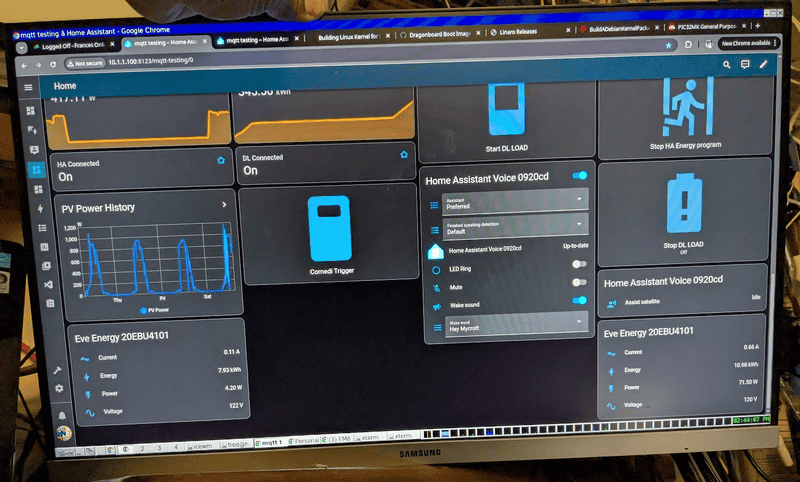
Task: Open taskbar xterm window next to FM8
Action: click(369, 438)
